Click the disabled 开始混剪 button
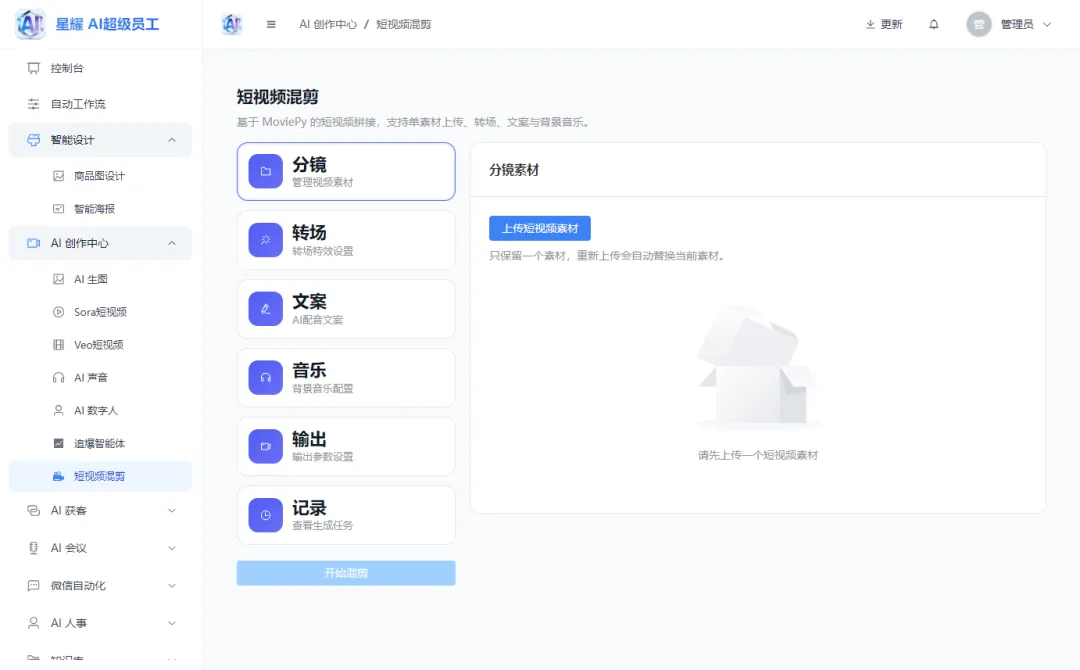 [x=346, y=573]
